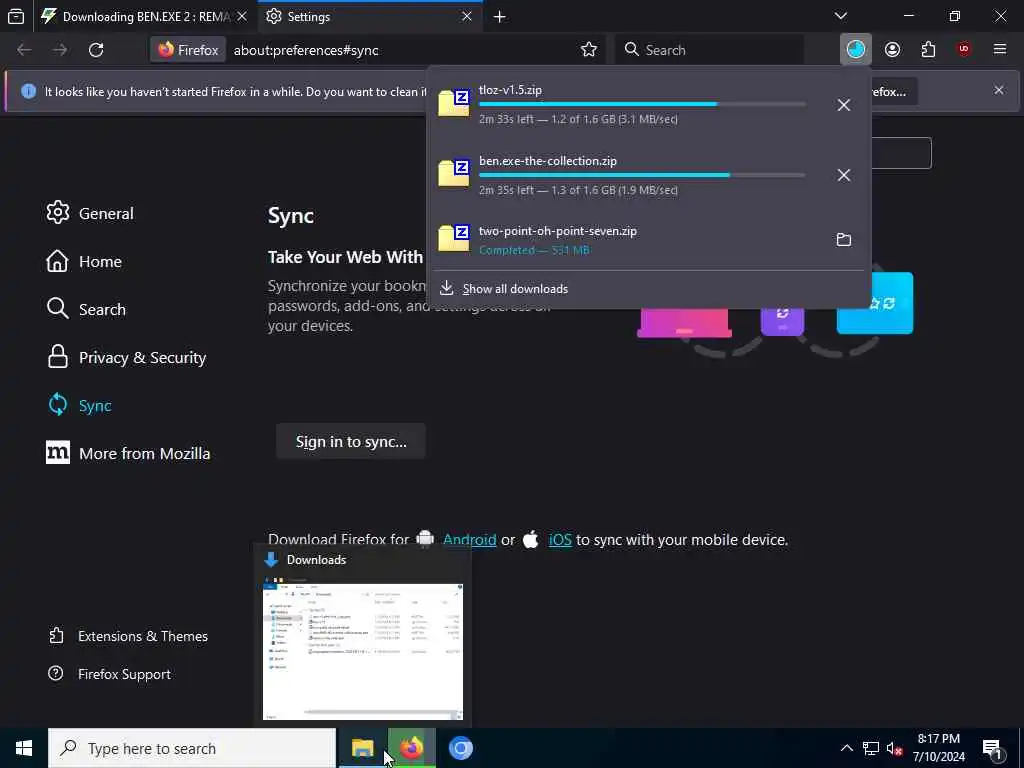This screenshot has width=1024, height=768.
Task: Click the ben.exe-the-collection.zip file icon
Action: (x=454, y=173)
